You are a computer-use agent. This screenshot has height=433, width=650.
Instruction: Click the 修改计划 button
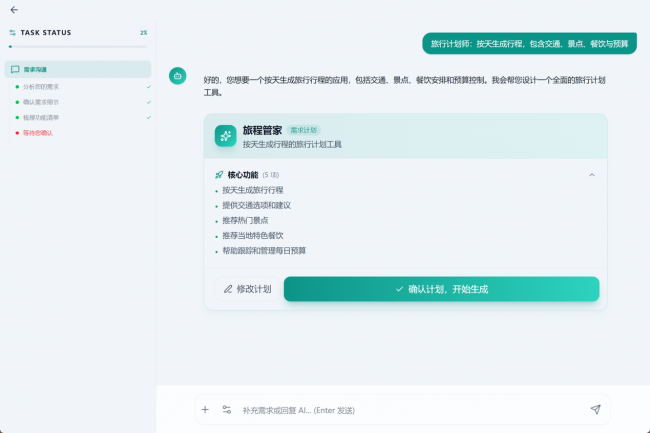(247, 289)
